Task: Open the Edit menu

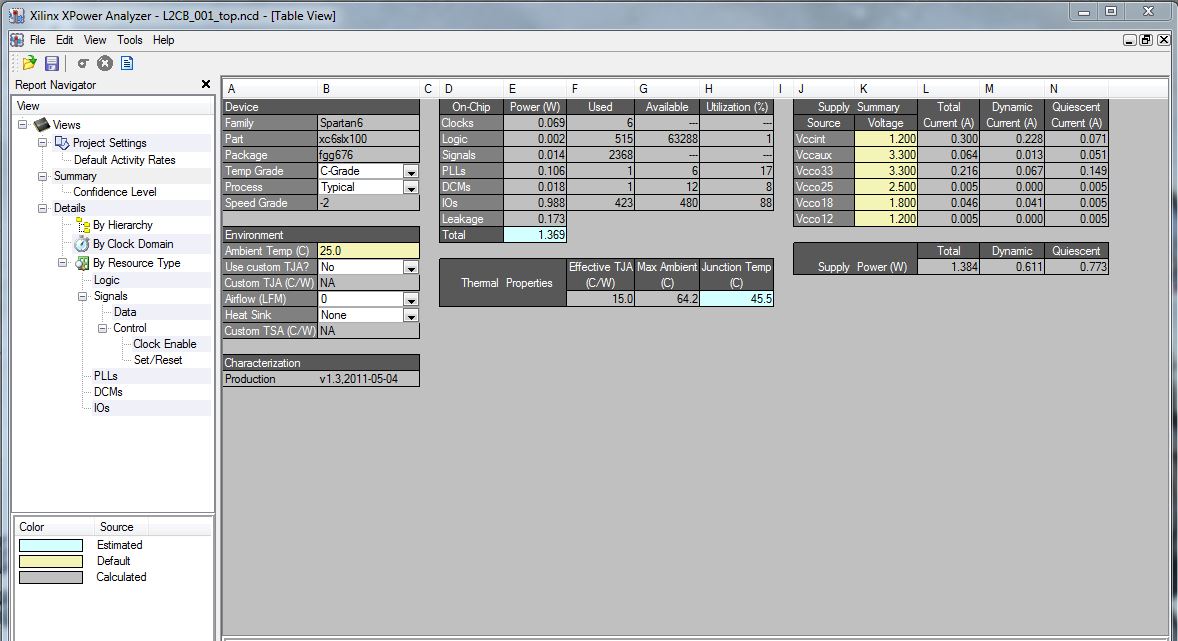Action: point(65,40)
